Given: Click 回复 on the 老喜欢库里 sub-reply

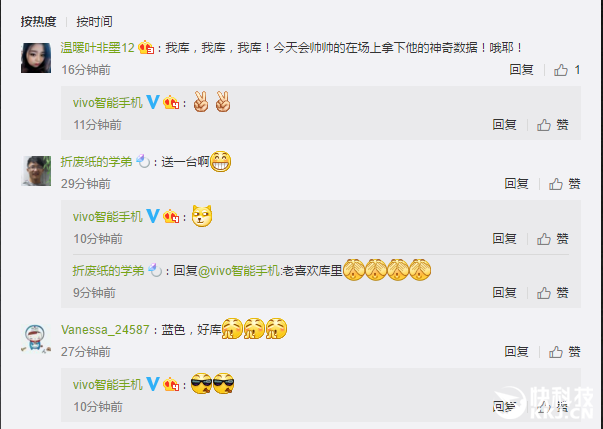Looking at the screenshot, I should 504,293.
